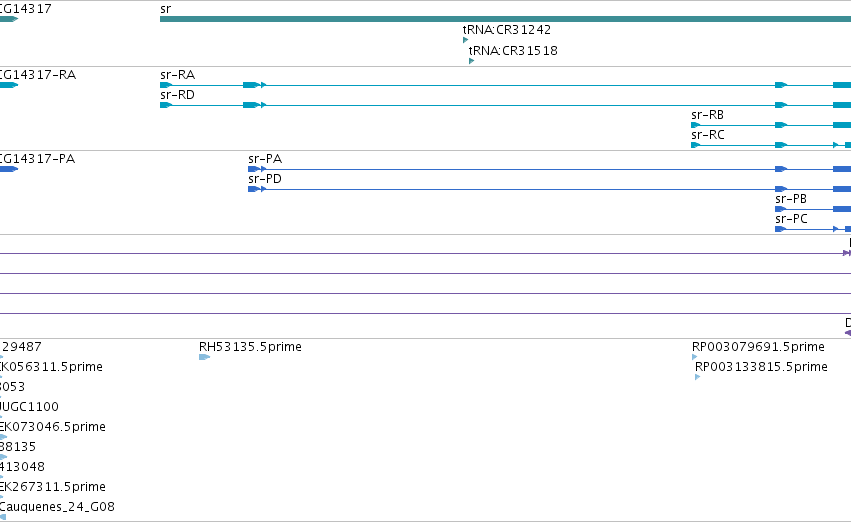Screen dimensions: 851x522
Task: Click the K056311.5prime EST label
Action: (x=51, y=367)
